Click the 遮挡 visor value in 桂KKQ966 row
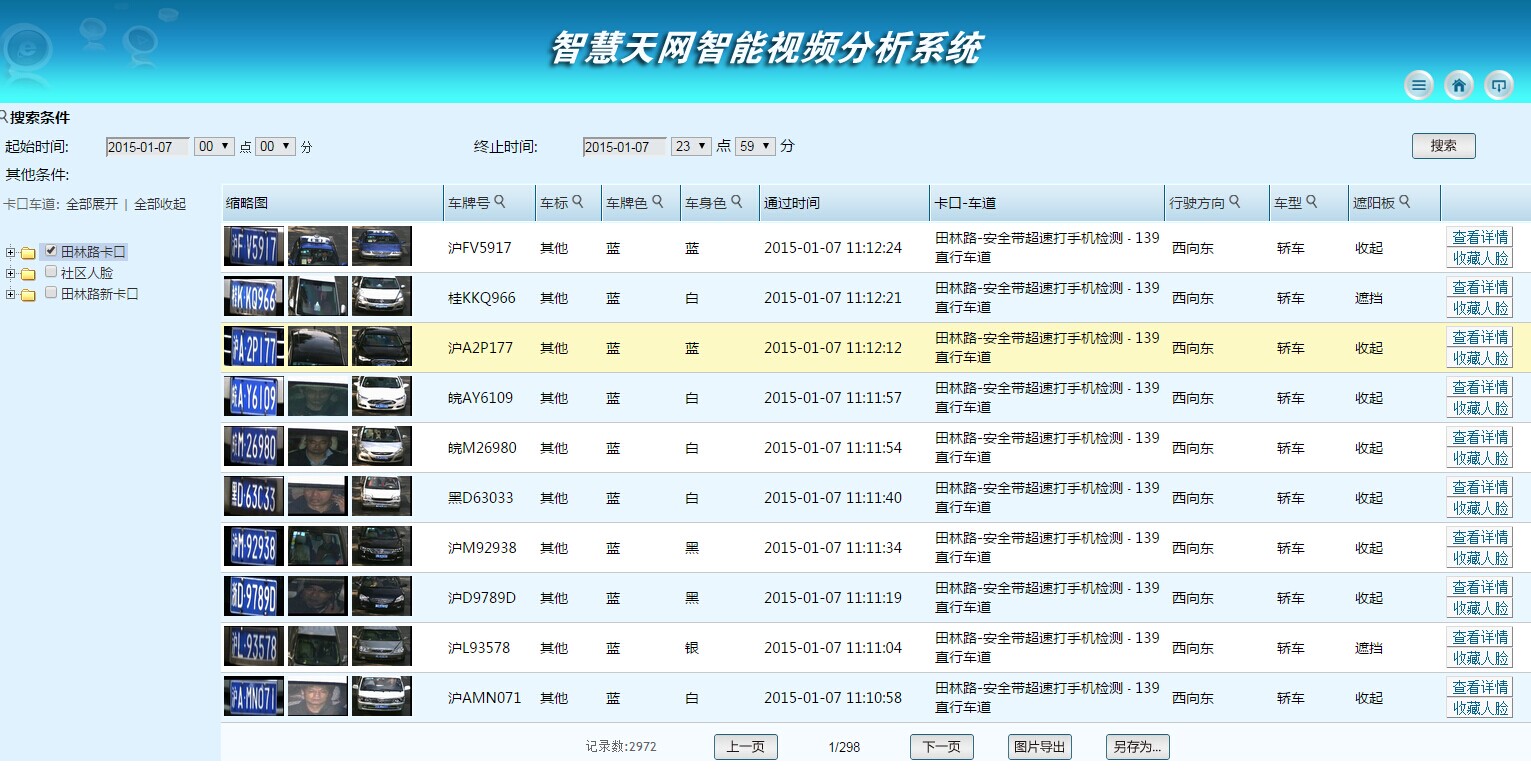1531x779 pixels. pyautogui.click(x=1369, y=298)
